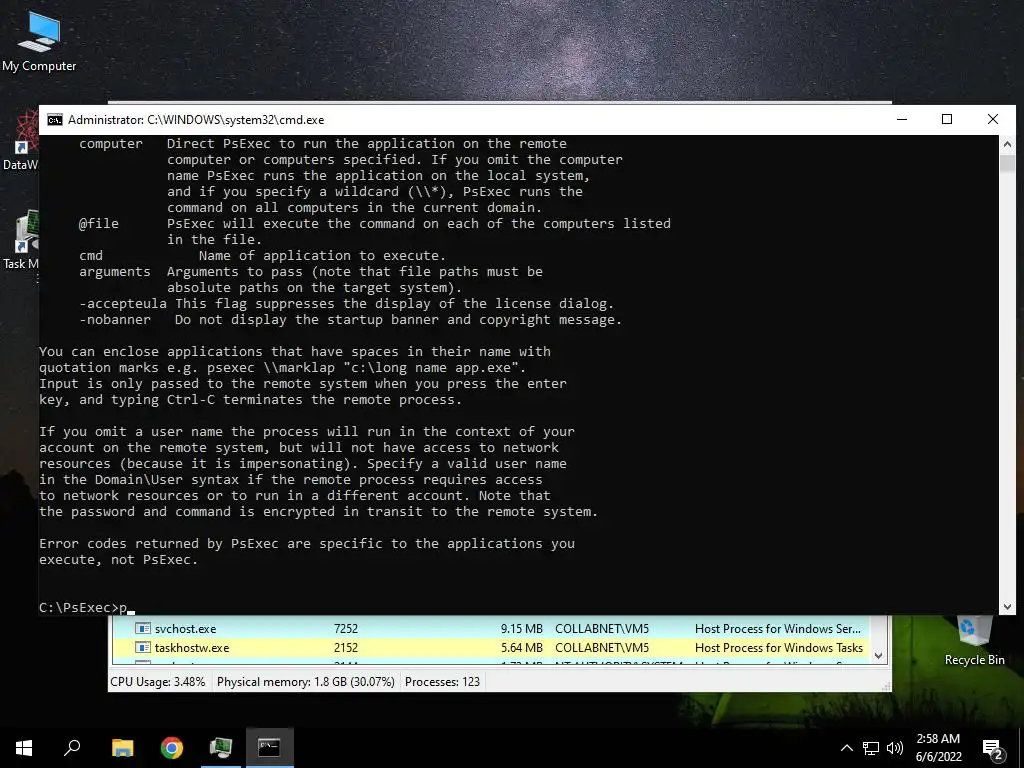Maximize the cmd.exe window

947,120
